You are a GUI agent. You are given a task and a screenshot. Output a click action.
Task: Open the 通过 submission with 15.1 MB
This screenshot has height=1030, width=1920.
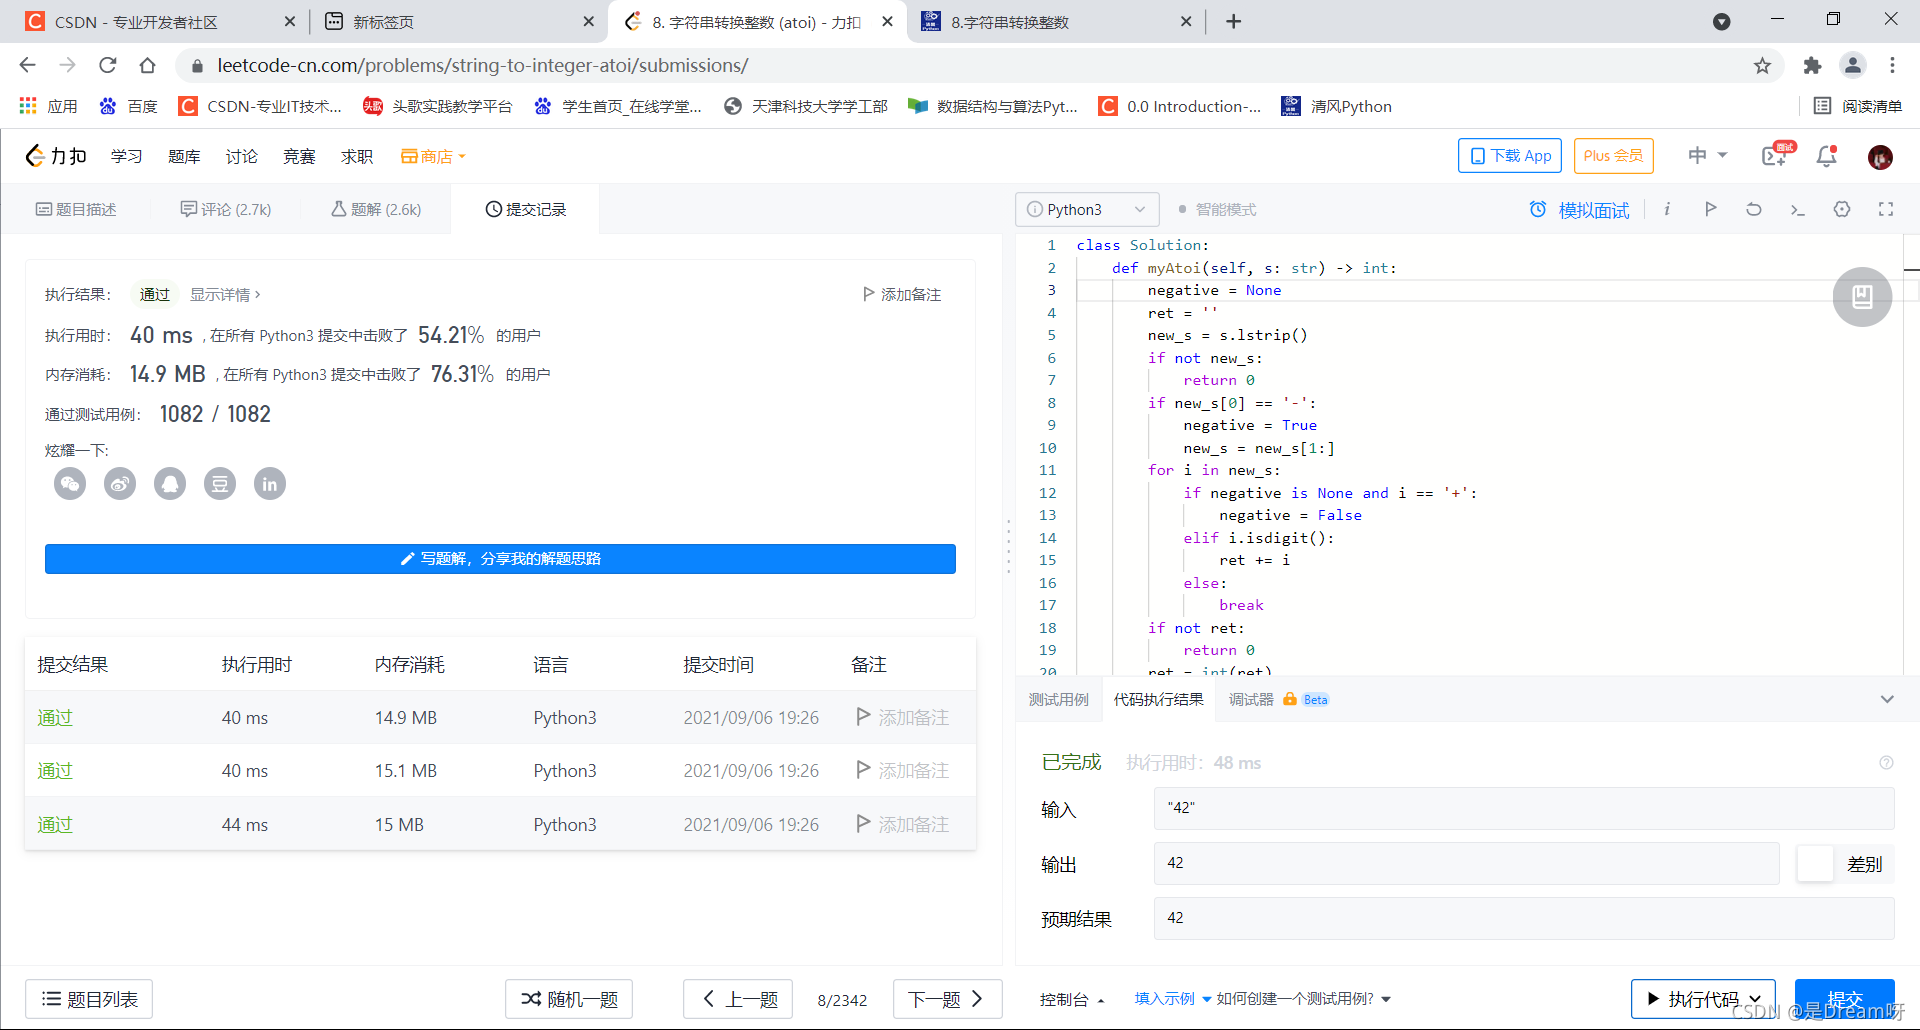[x=55, y=770]
